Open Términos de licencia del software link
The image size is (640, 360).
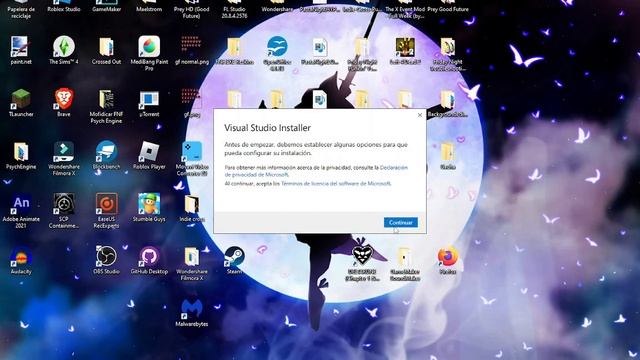336,184
